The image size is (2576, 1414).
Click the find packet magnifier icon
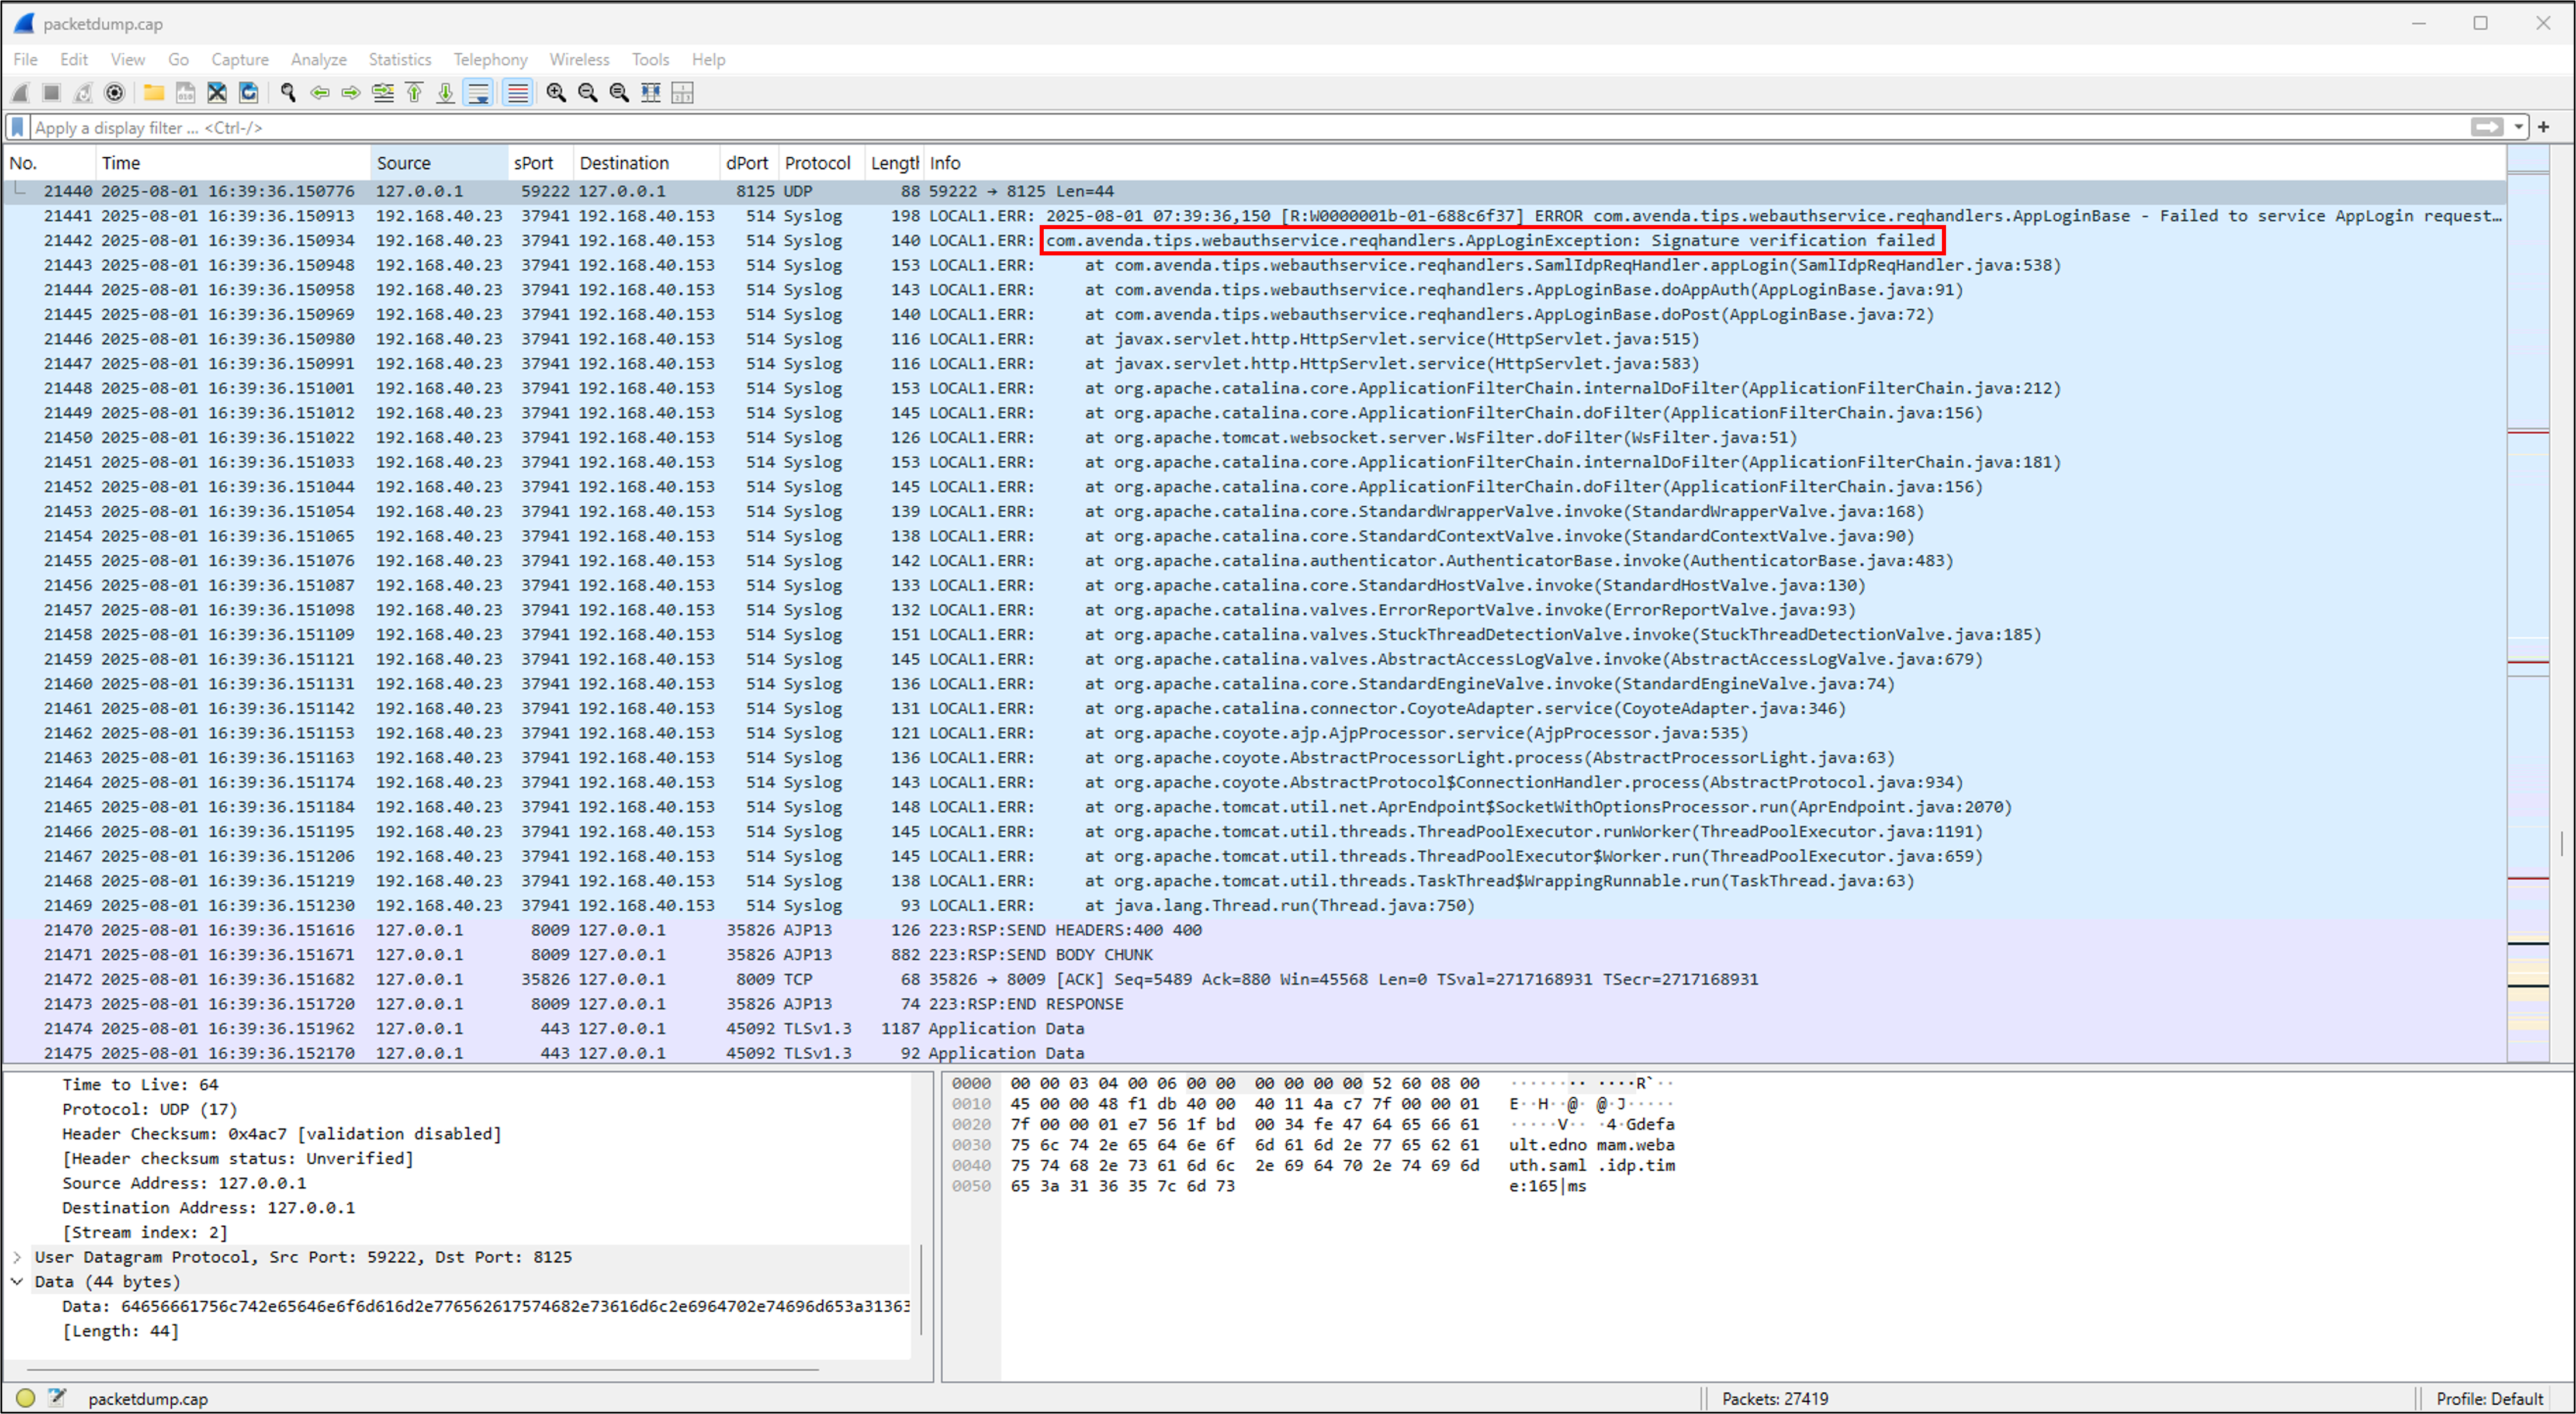[x=288, y=93]
